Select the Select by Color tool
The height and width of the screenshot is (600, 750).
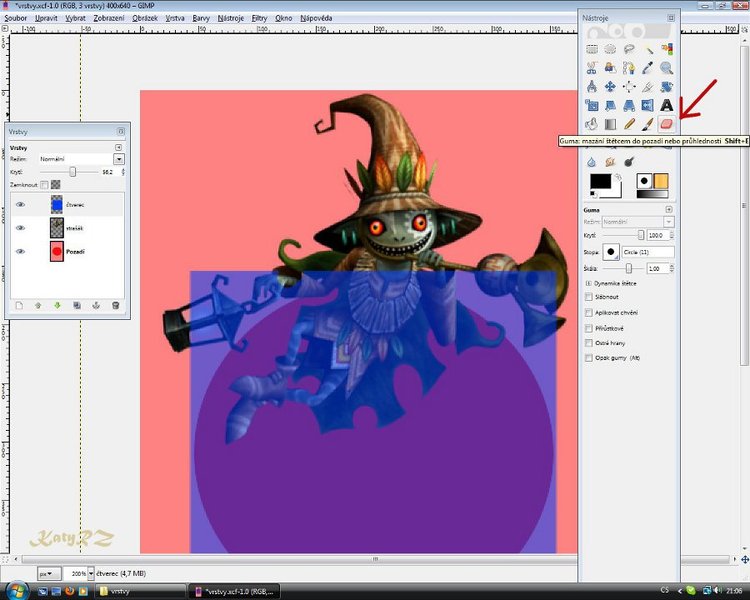(x=667, y=49)
